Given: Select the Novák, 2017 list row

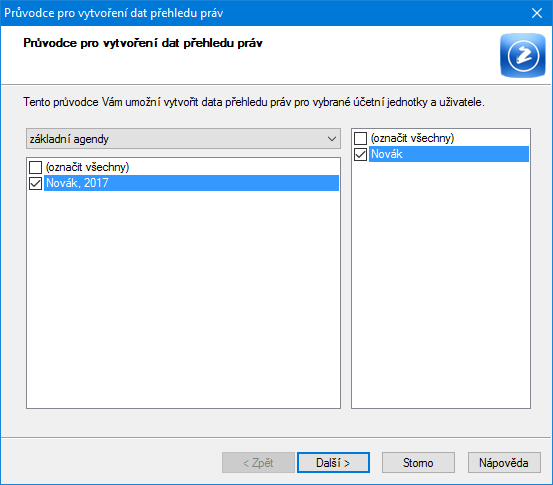Looking at the screenshot, I should 191,183.
